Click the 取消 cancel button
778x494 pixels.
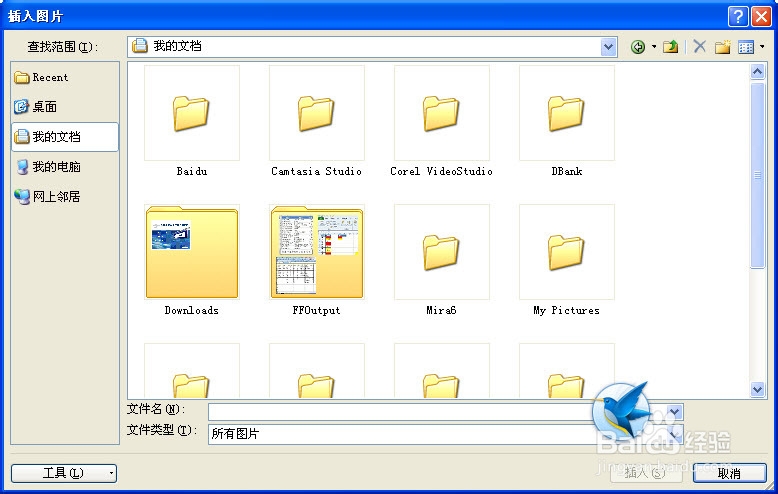(729, 473)
